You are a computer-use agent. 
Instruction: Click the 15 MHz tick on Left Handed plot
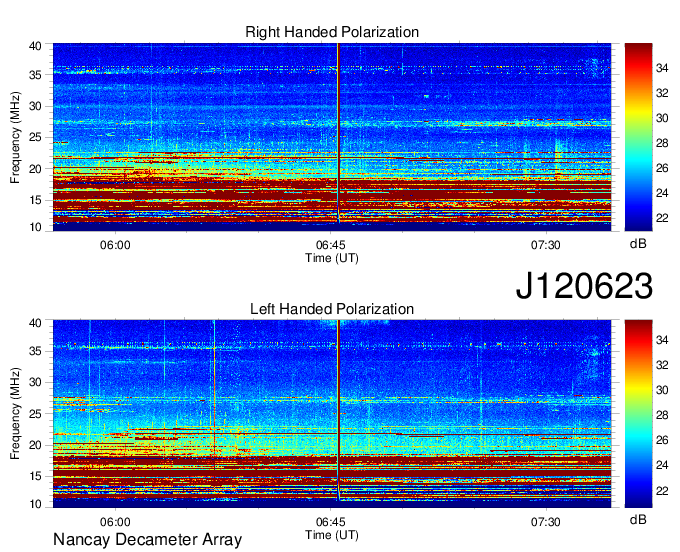pyautogui.click(x=35, y=477)
